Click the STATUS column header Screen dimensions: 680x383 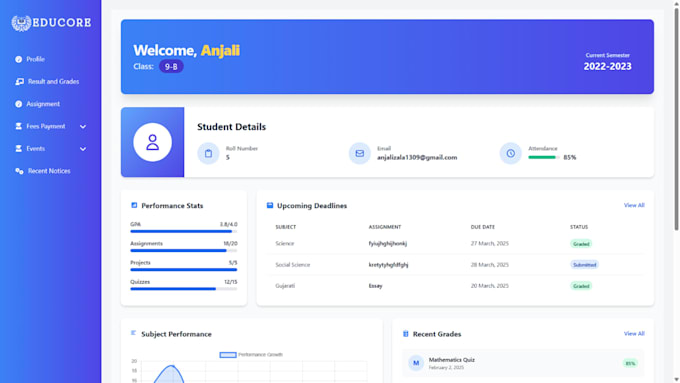(579, 227)
